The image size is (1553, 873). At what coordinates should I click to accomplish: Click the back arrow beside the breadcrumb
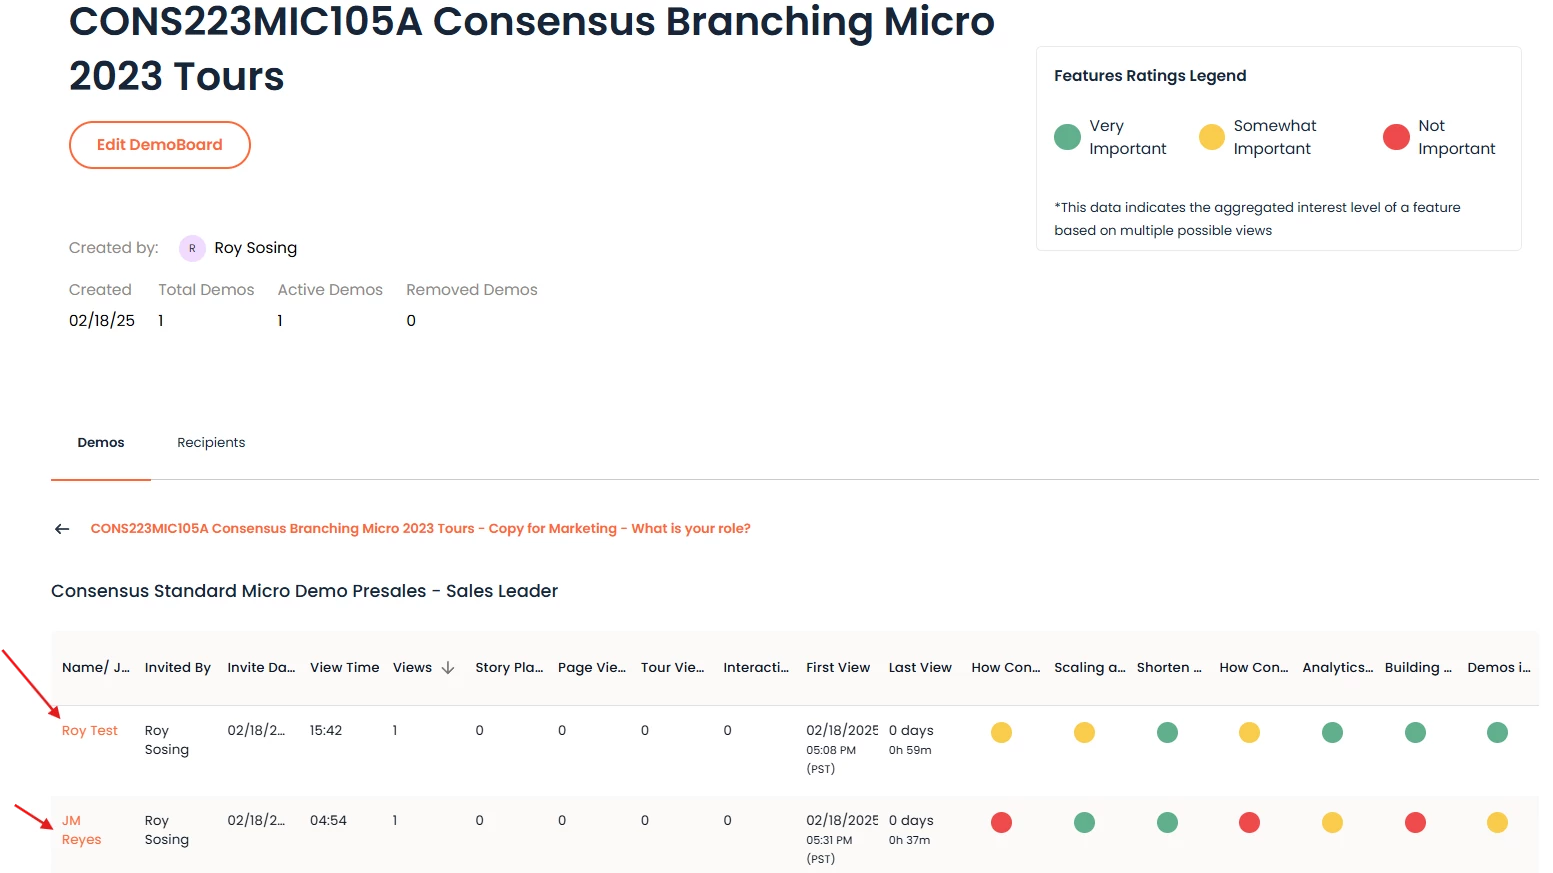coord(62,529)
